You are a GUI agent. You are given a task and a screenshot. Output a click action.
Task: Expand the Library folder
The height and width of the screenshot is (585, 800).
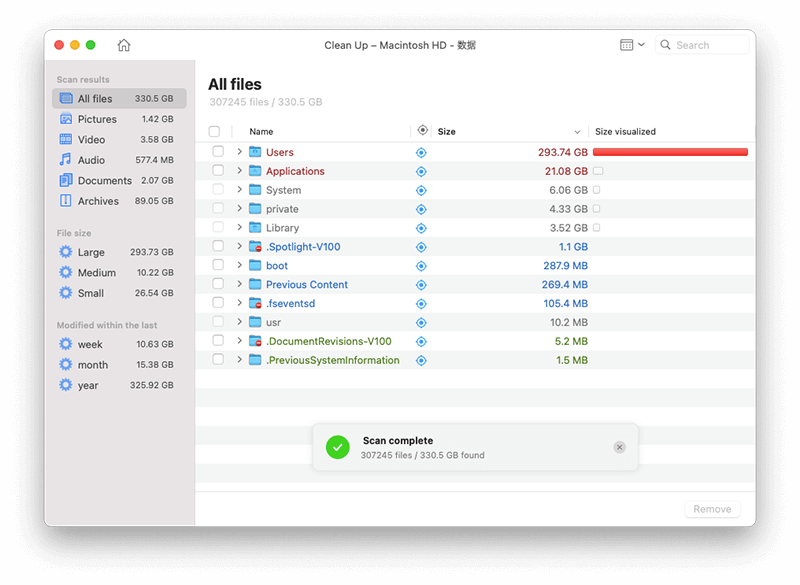click(x=239, y=227)
